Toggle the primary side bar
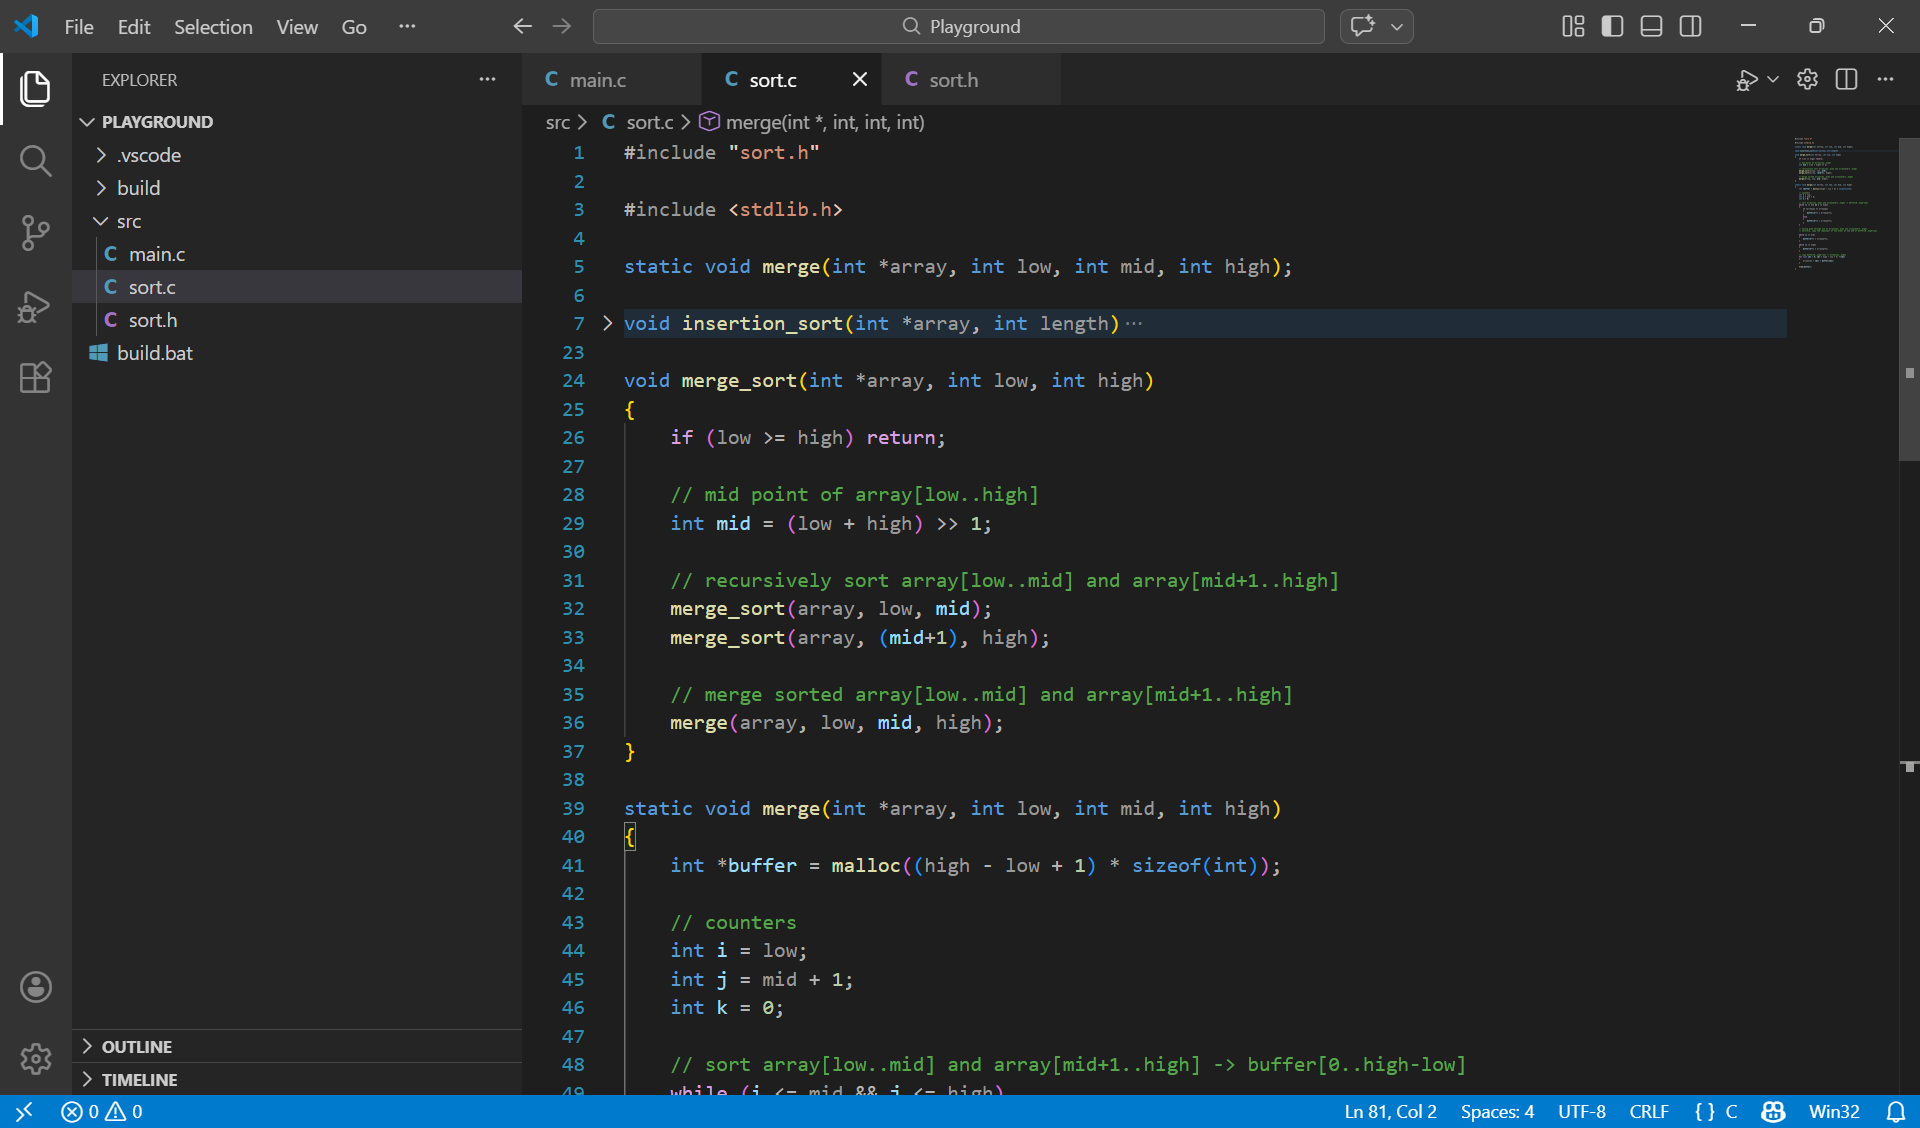This screenshot has height=1128, width=1920. (1612, 26)
